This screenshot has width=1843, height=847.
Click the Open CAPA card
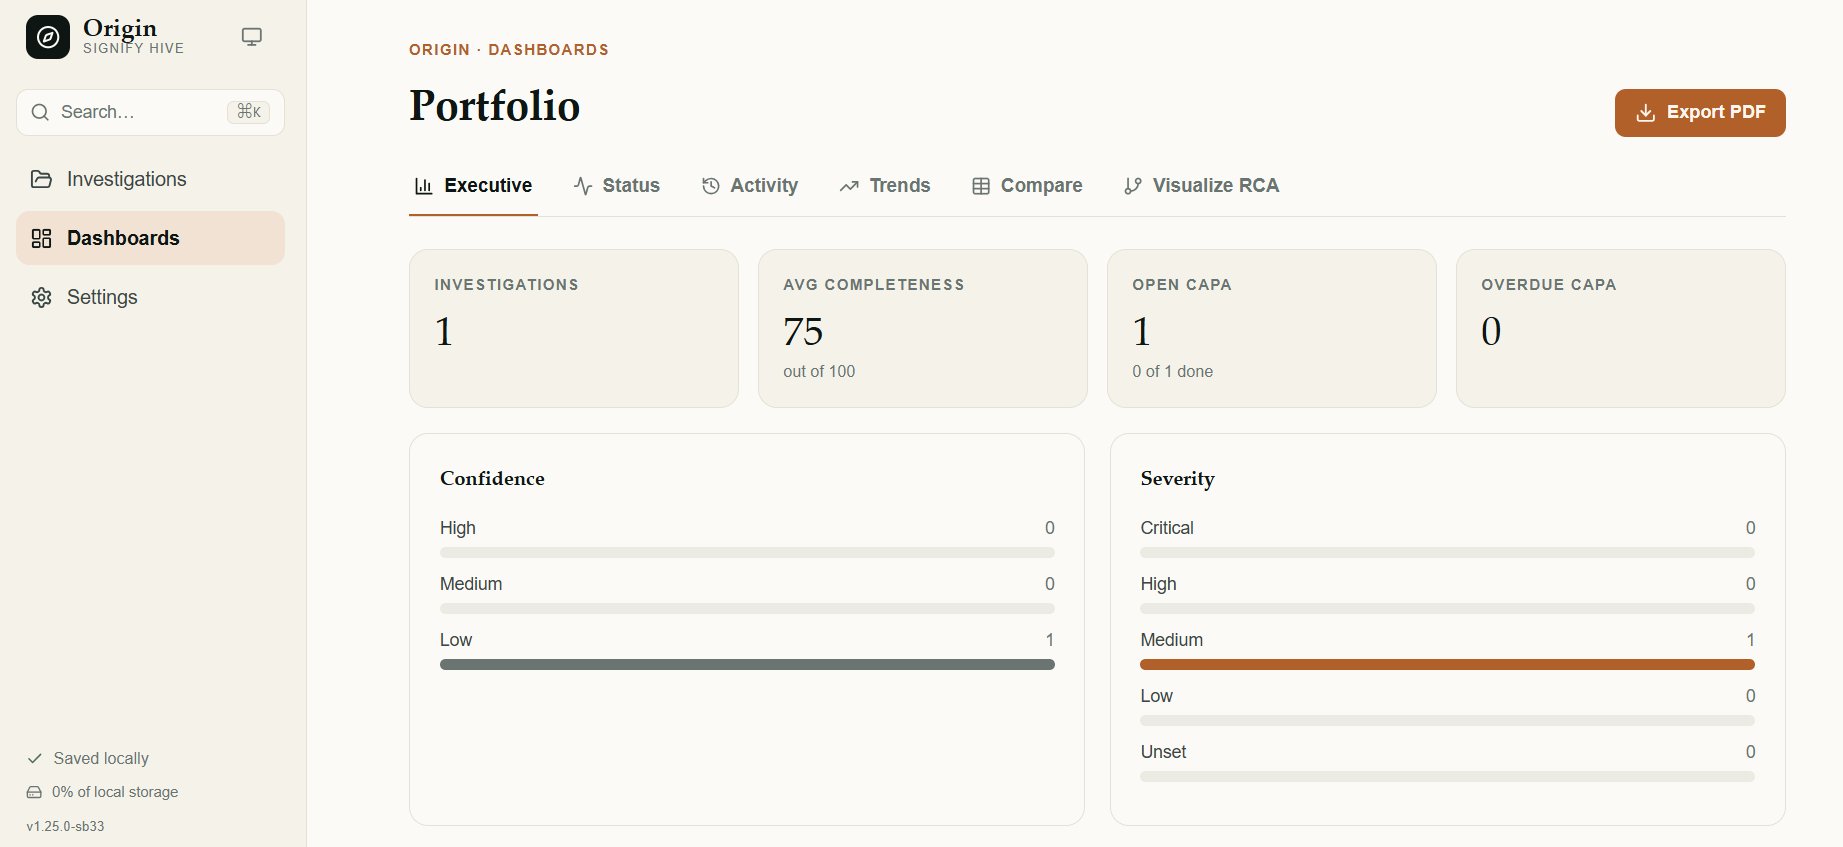click(x=1272, y=328)
